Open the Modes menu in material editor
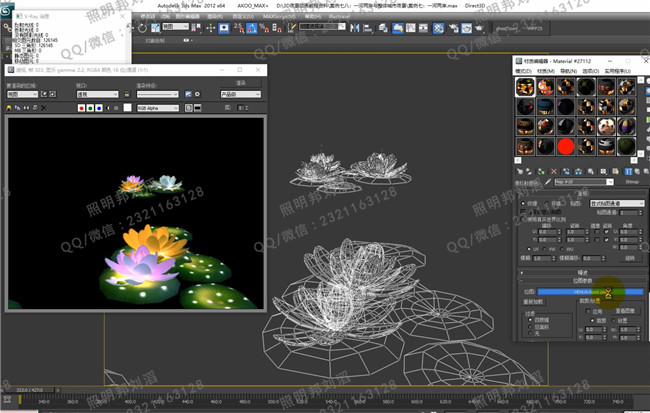The image size is (650, 413). tap(524, 71)
